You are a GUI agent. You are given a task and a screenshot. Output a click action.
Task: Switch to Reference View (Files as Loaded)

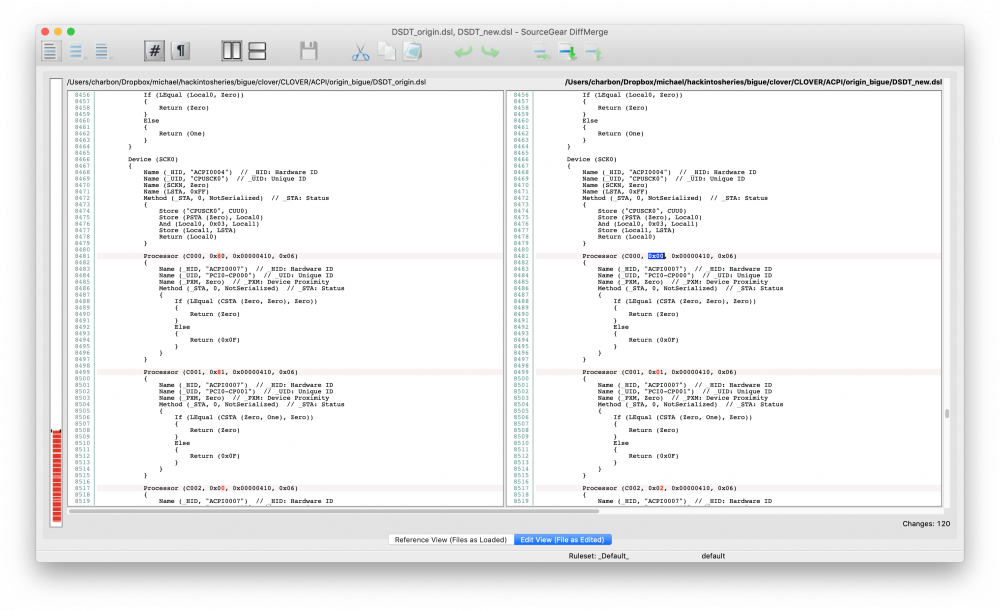point(450,540)
